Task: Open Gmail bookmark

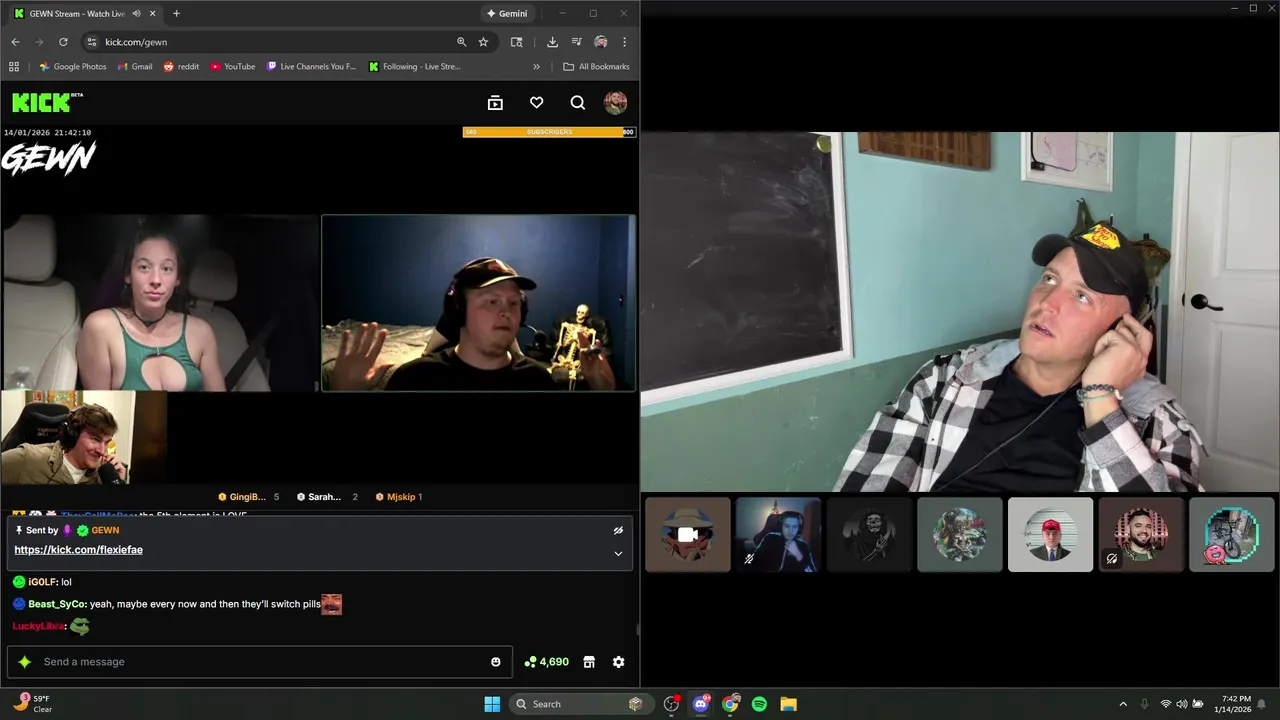Action: tap(135, 67)
